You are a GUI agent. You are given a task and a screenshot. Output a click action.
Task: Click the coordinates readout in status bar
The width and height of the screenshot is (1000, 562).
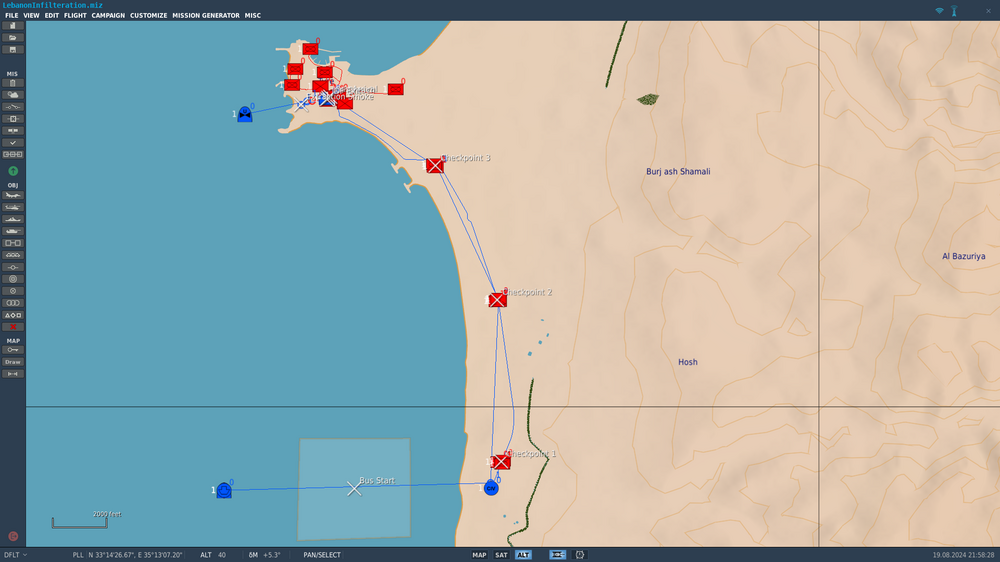point(135,555)
